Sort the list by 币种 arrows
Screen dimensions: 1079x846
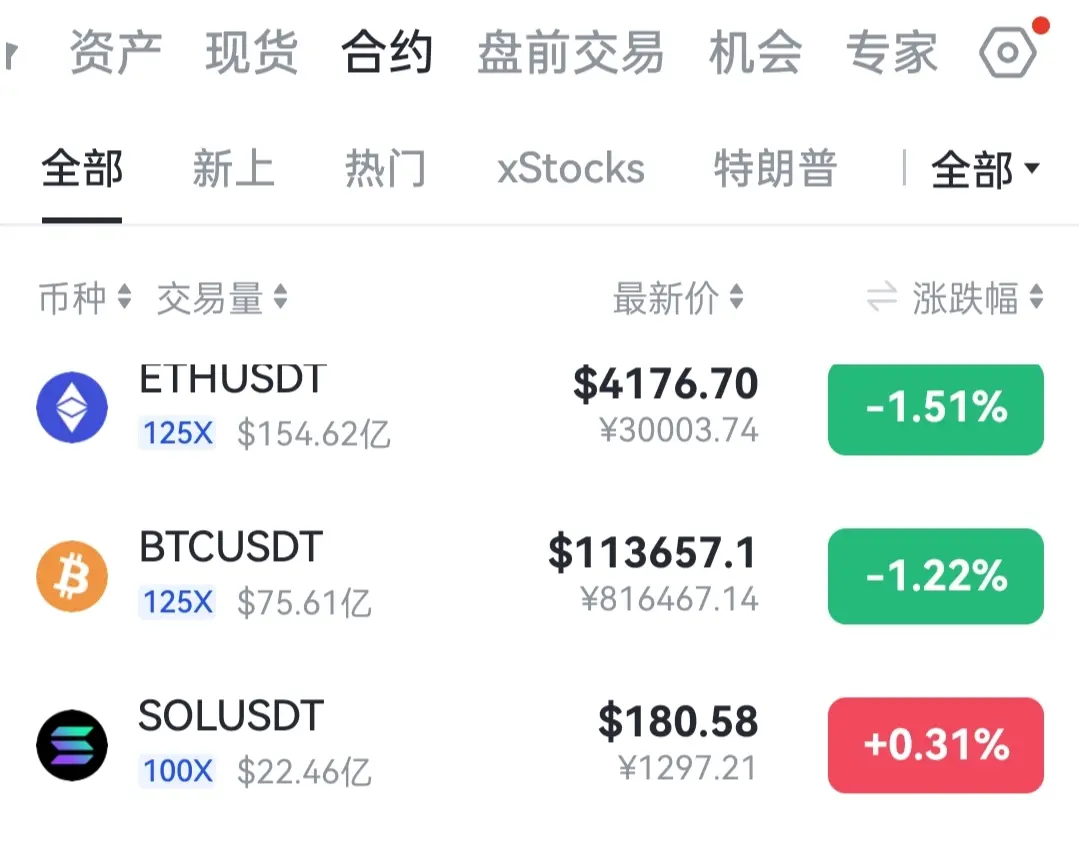click(x=125, y=297)
